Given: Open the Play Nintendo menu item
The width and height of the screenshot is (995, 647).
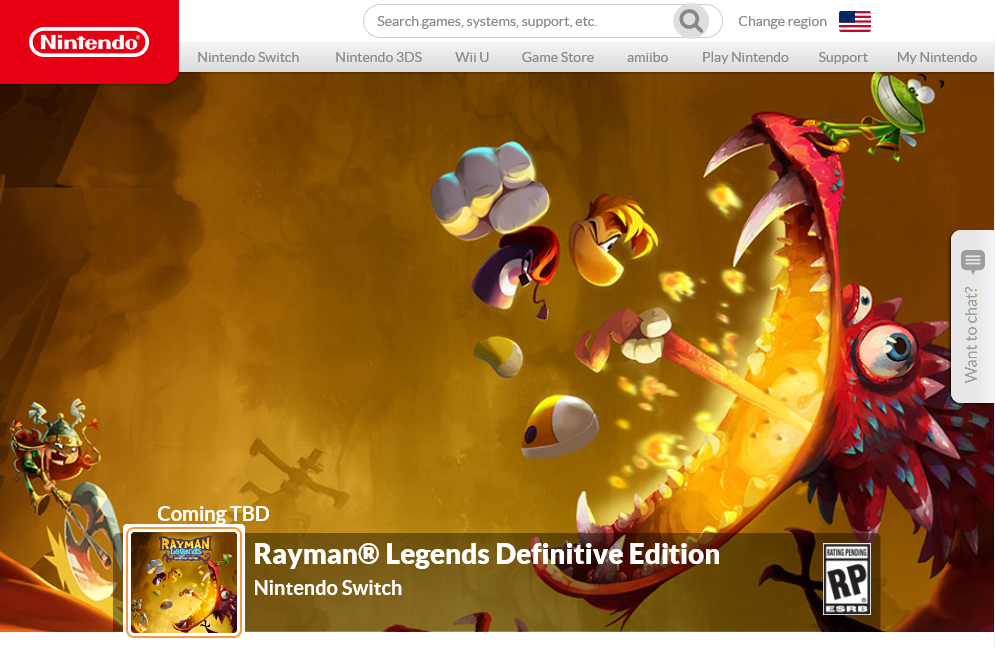Looking at the screenshot, I should tap(745, 57).
